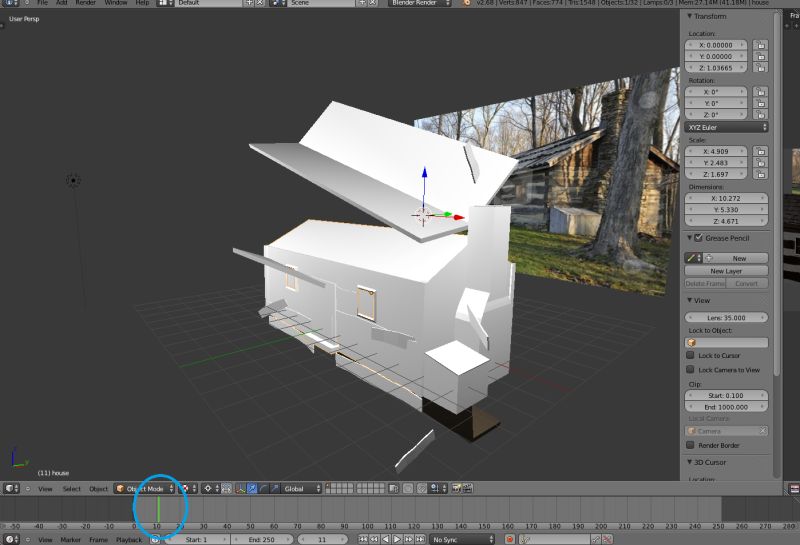The width and height of the screenshot is (800, 545).
Task: Toggle the Grease Pencil checkbox
Action: pos(698,238)
